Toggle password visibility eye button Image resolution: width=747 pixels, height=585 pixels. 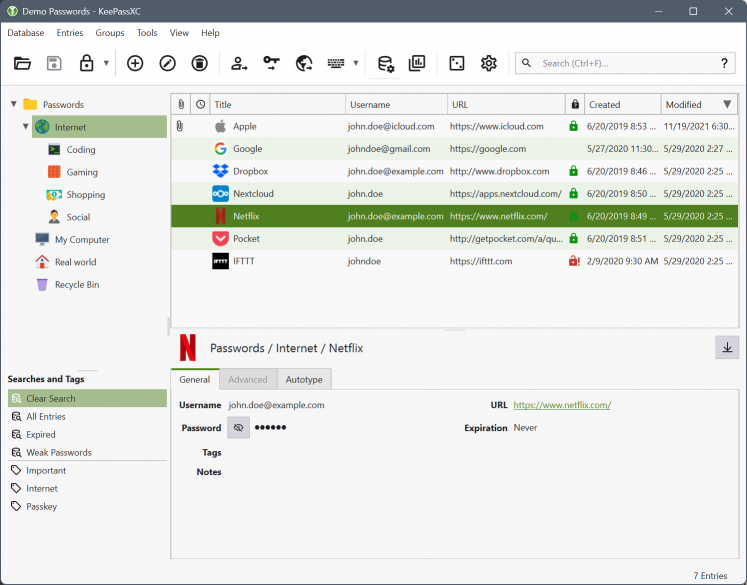click(x=238, y=428)
